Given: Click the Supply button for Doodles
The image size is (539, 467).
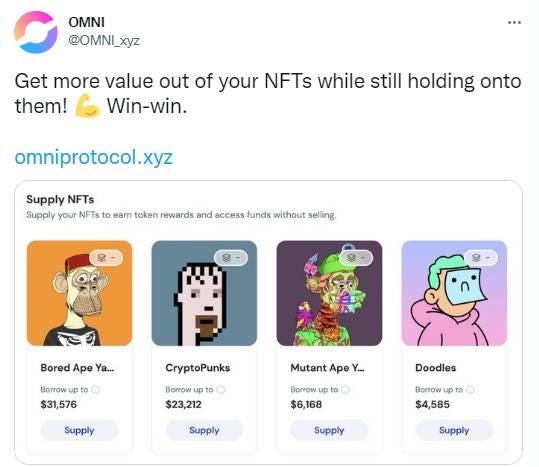Looking at the screenshot, I should click(x=454, y=430).
